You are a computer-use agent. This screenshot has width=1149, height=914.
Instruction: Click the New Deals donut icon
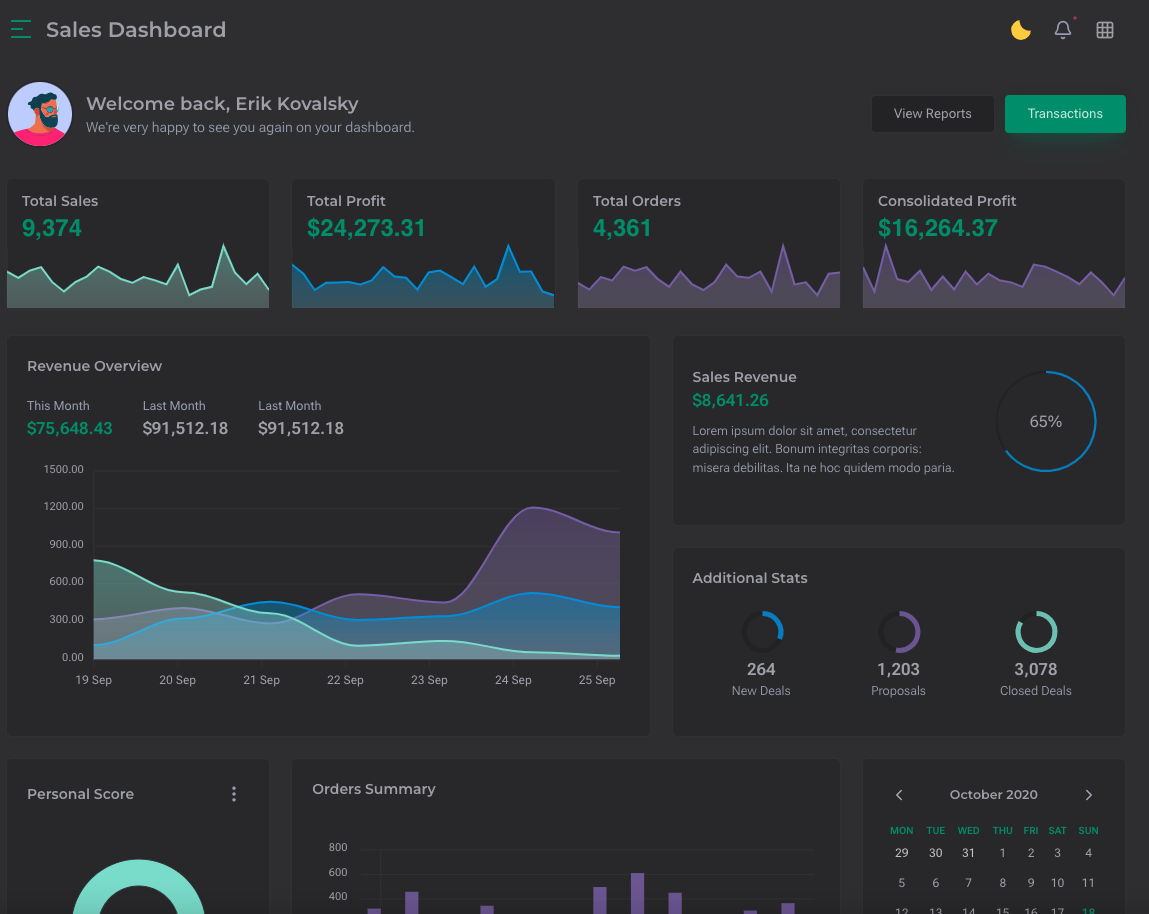pyautogui.click(x=762, y=632)
